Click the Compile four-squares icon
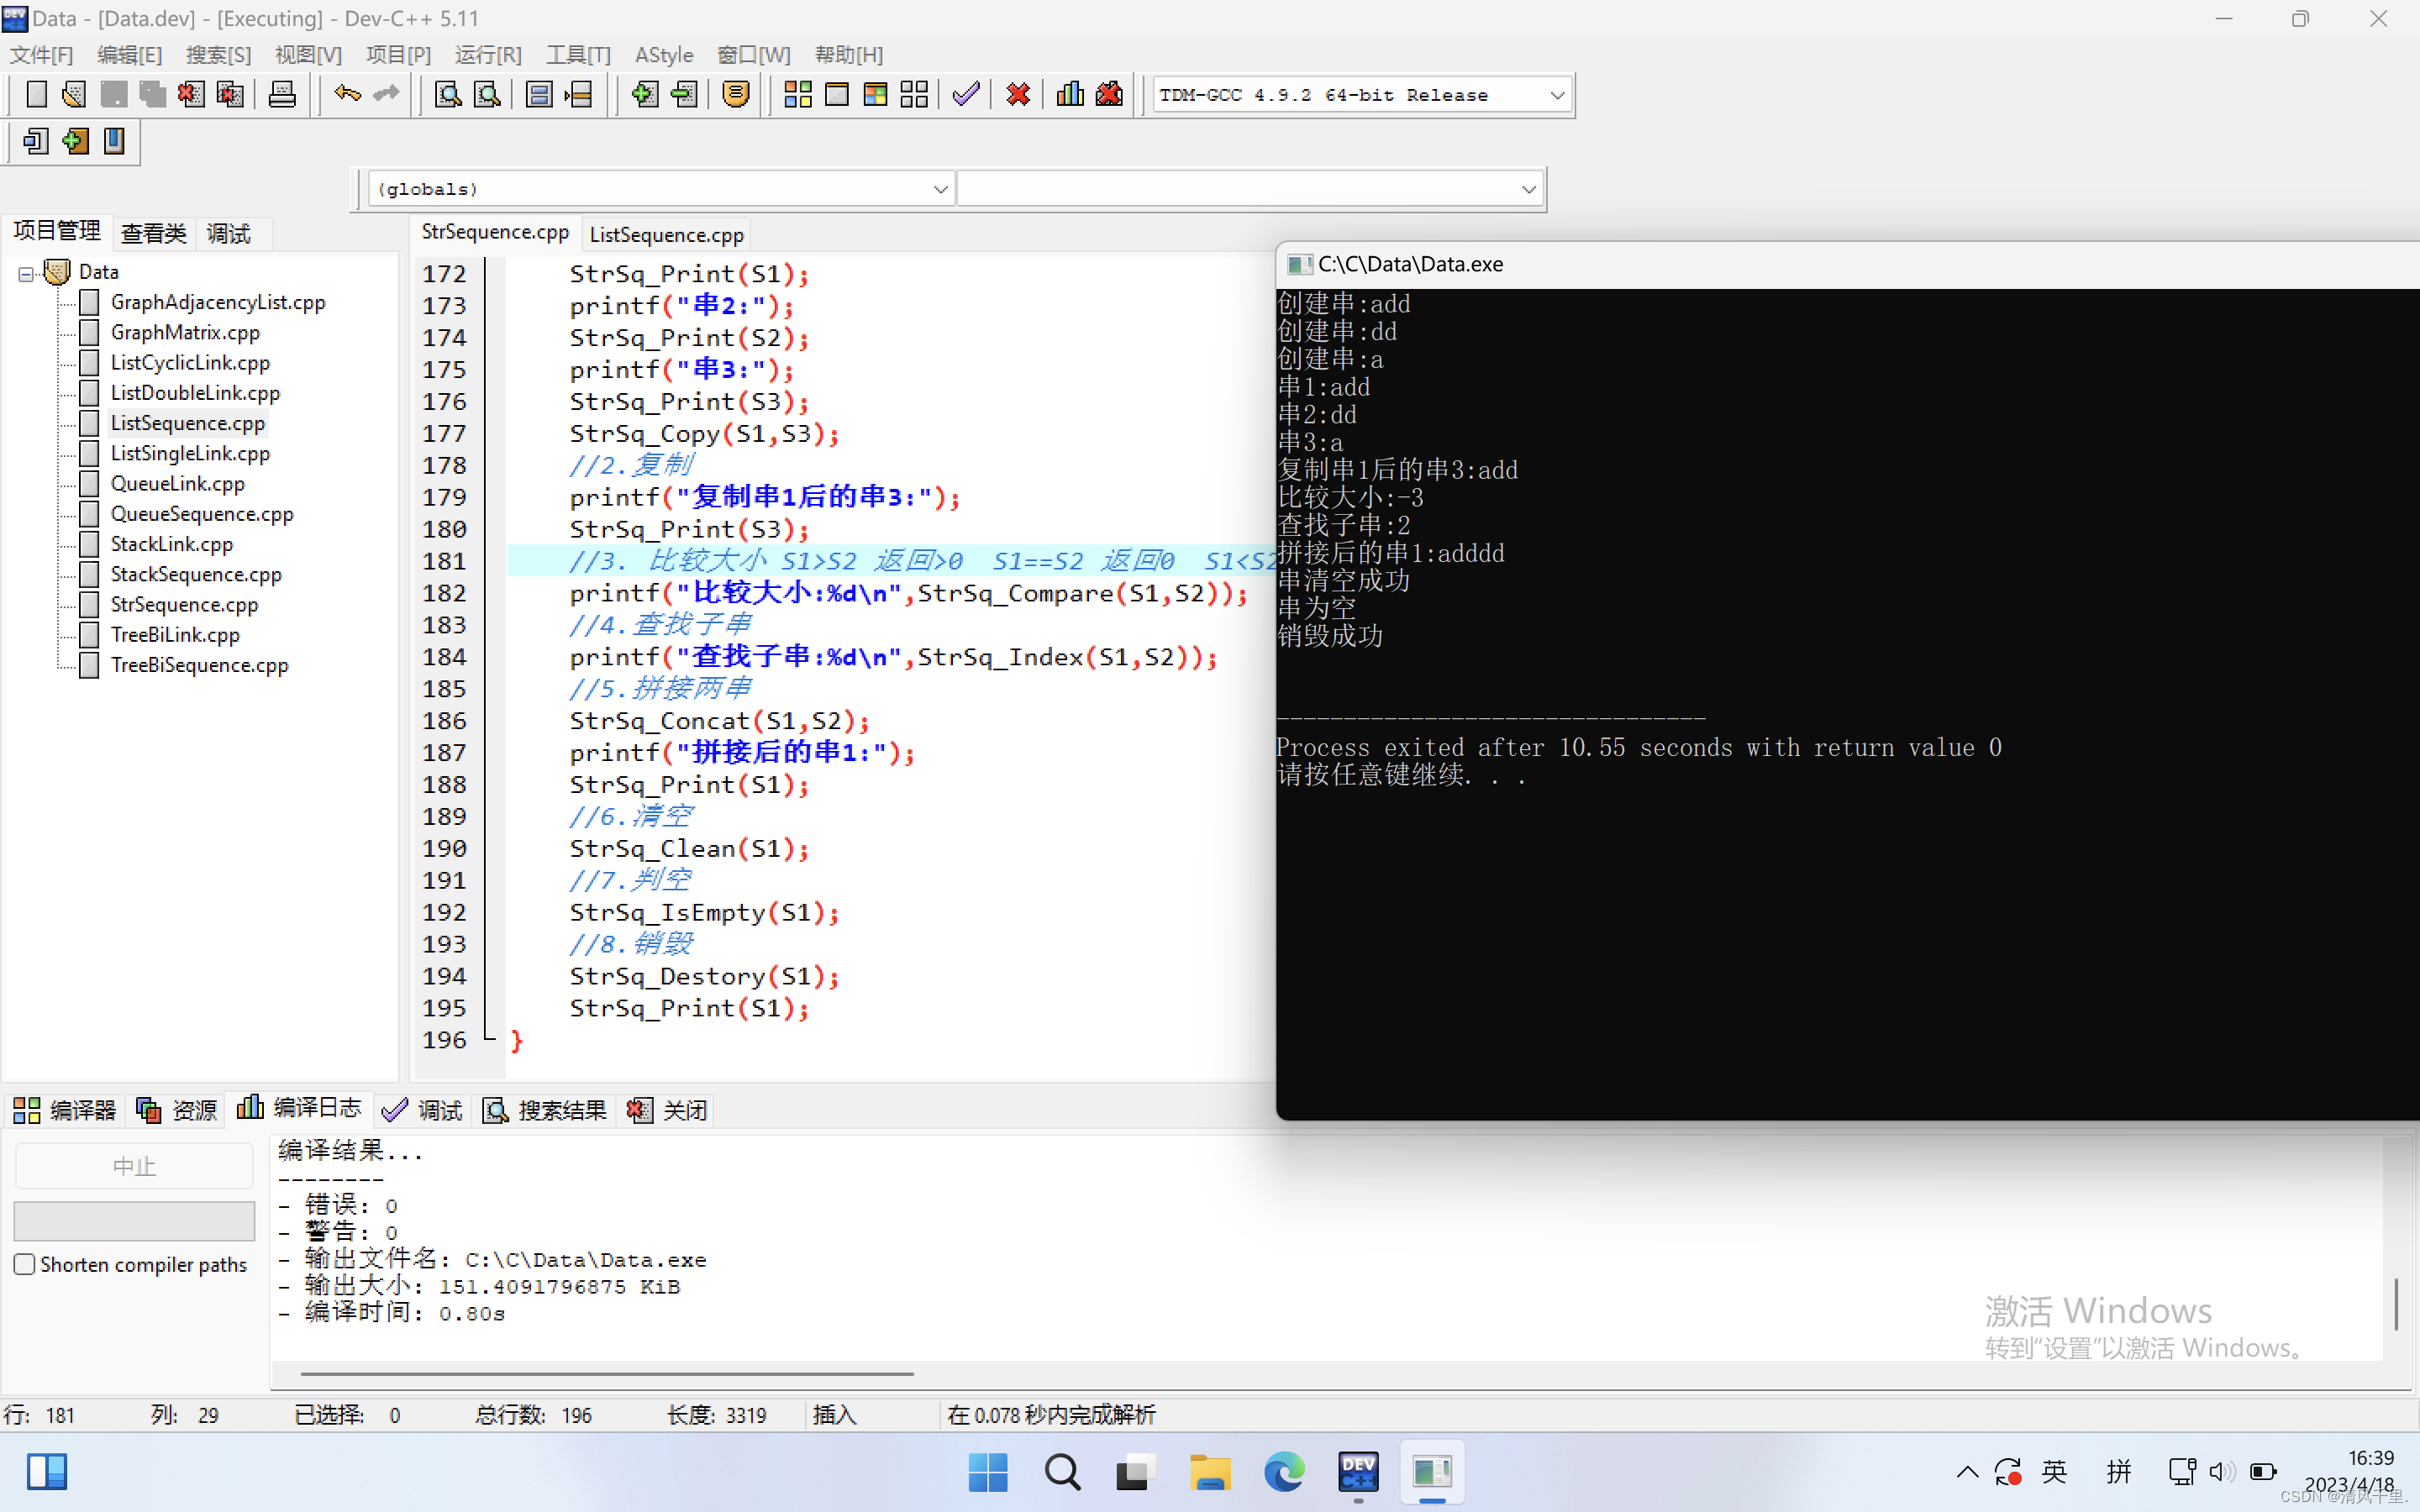2420x1512 pixels. coord(797,95)
